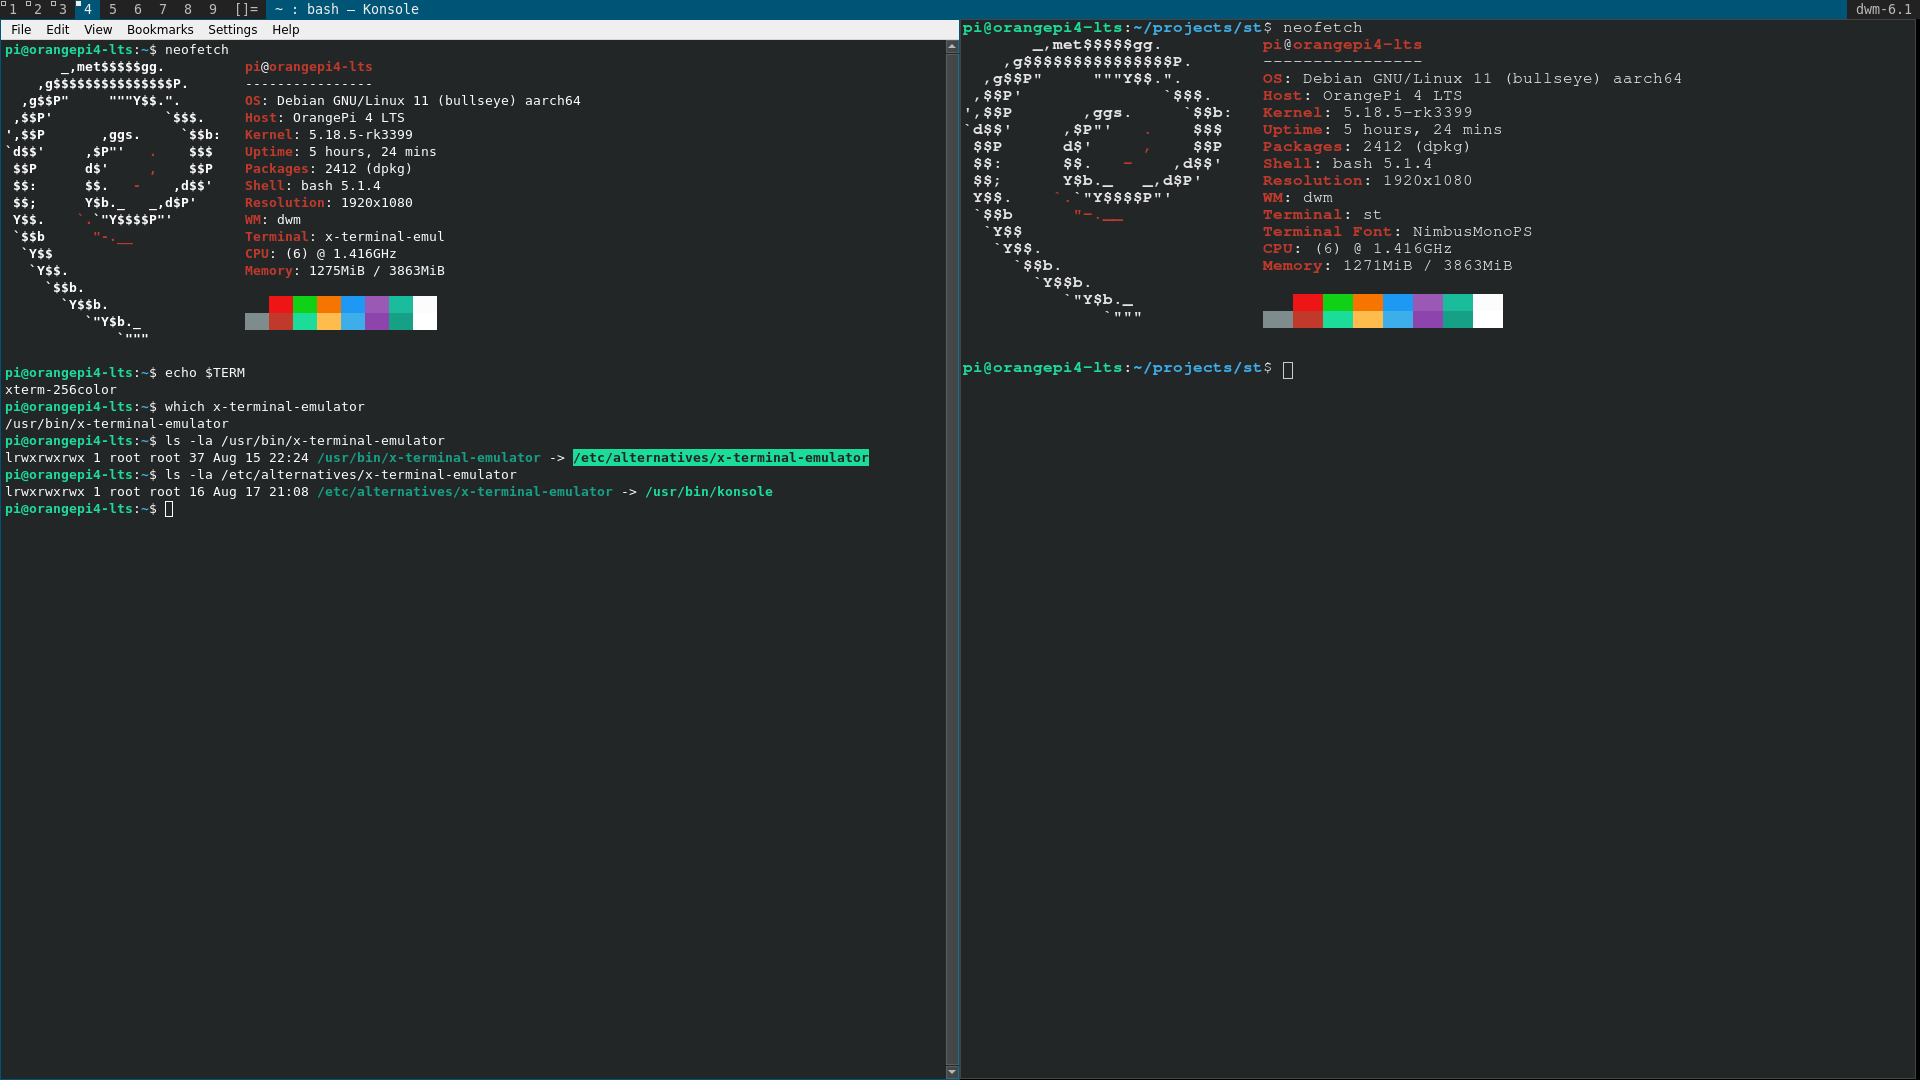
Task: Click the 'which x-terminal-emulator' command line
Action: [x=265, y=407]
